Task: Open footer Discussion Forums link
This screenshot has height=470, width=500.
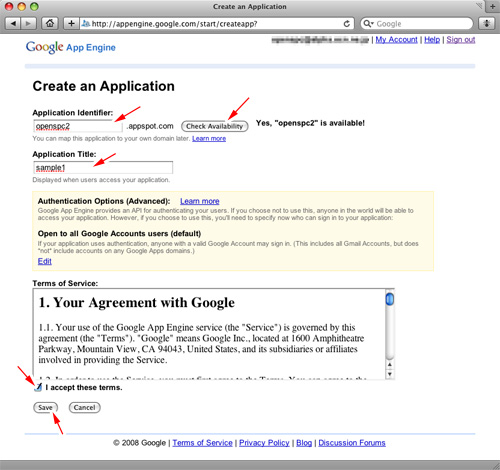Action: [352, 443]
